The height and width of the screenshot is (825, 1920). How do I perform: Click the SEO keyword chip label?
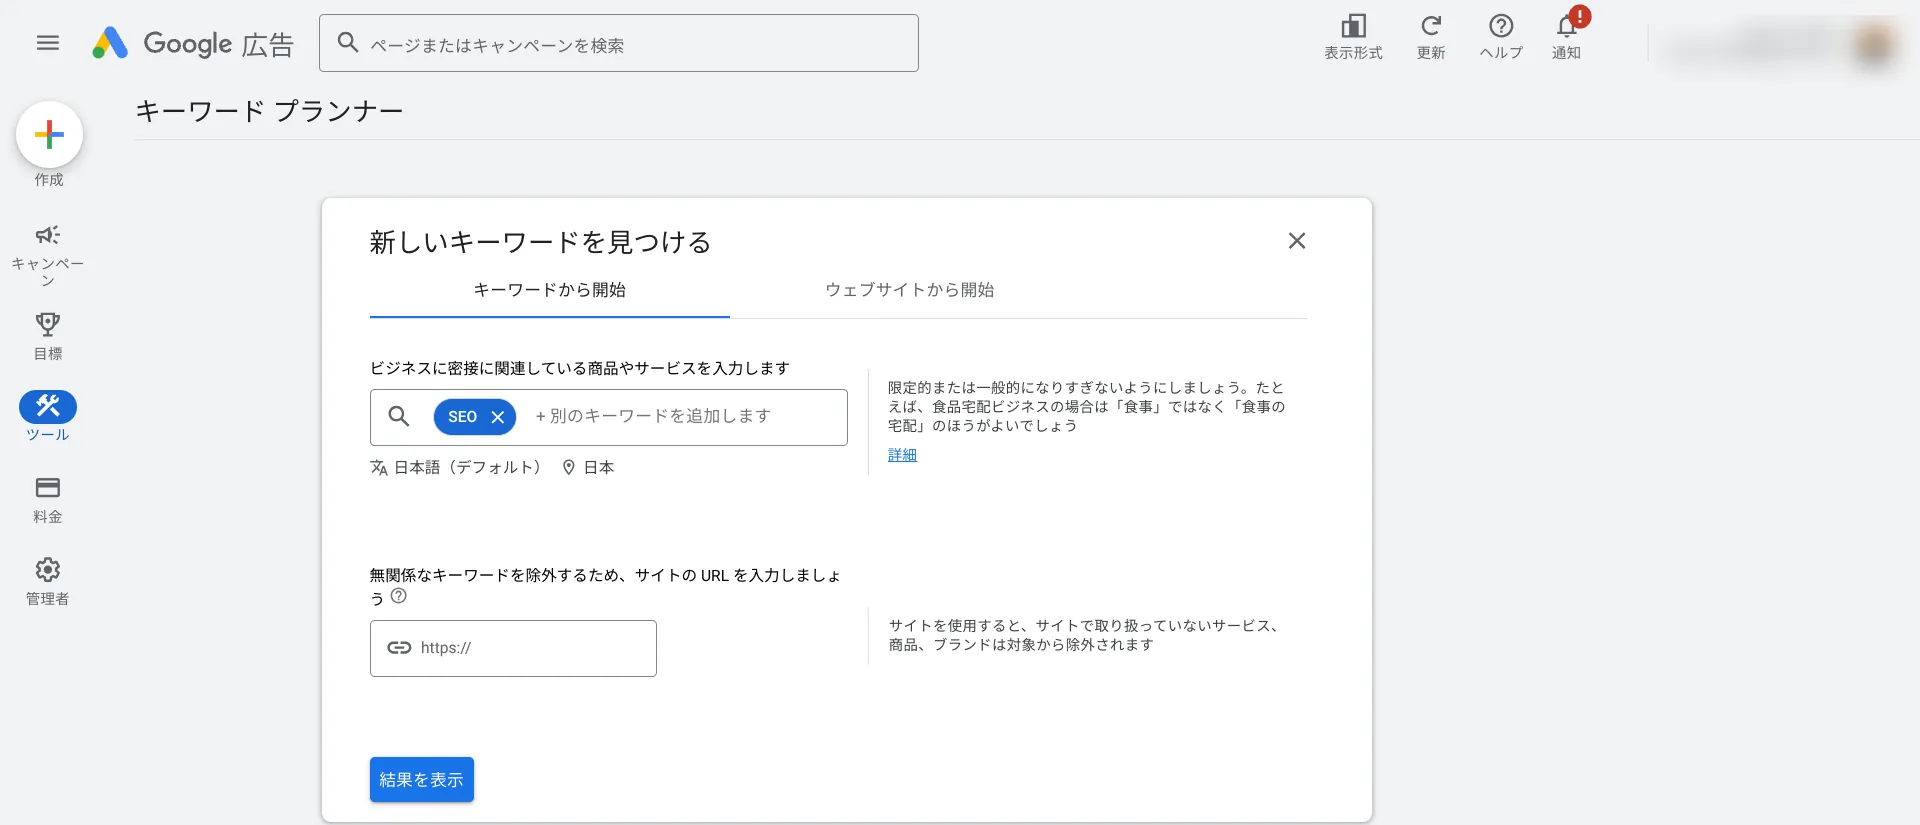click(x=462, y=417)
